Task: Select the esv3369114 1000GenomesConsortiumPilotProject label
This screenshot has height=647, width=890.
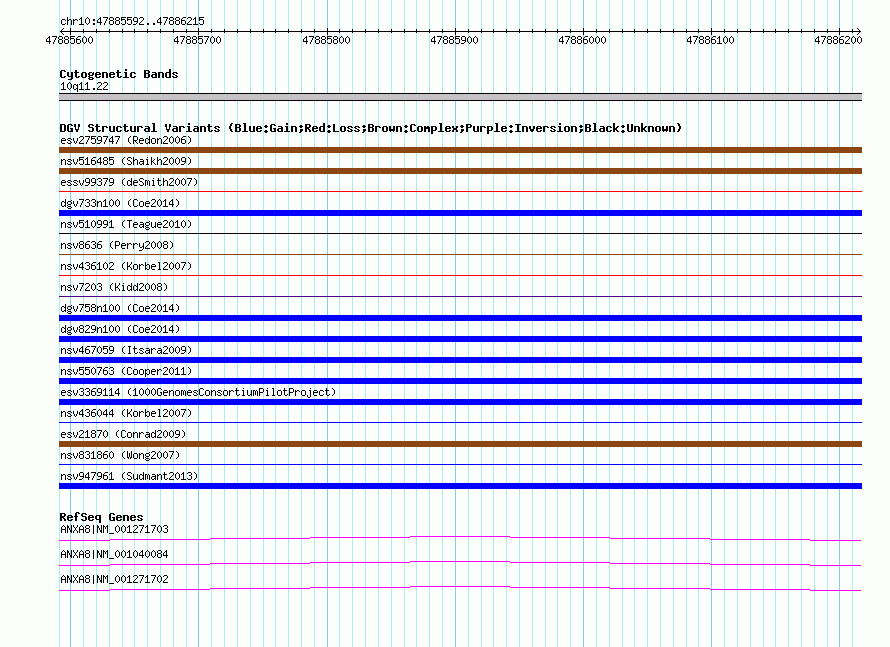Action: point(197,392)
